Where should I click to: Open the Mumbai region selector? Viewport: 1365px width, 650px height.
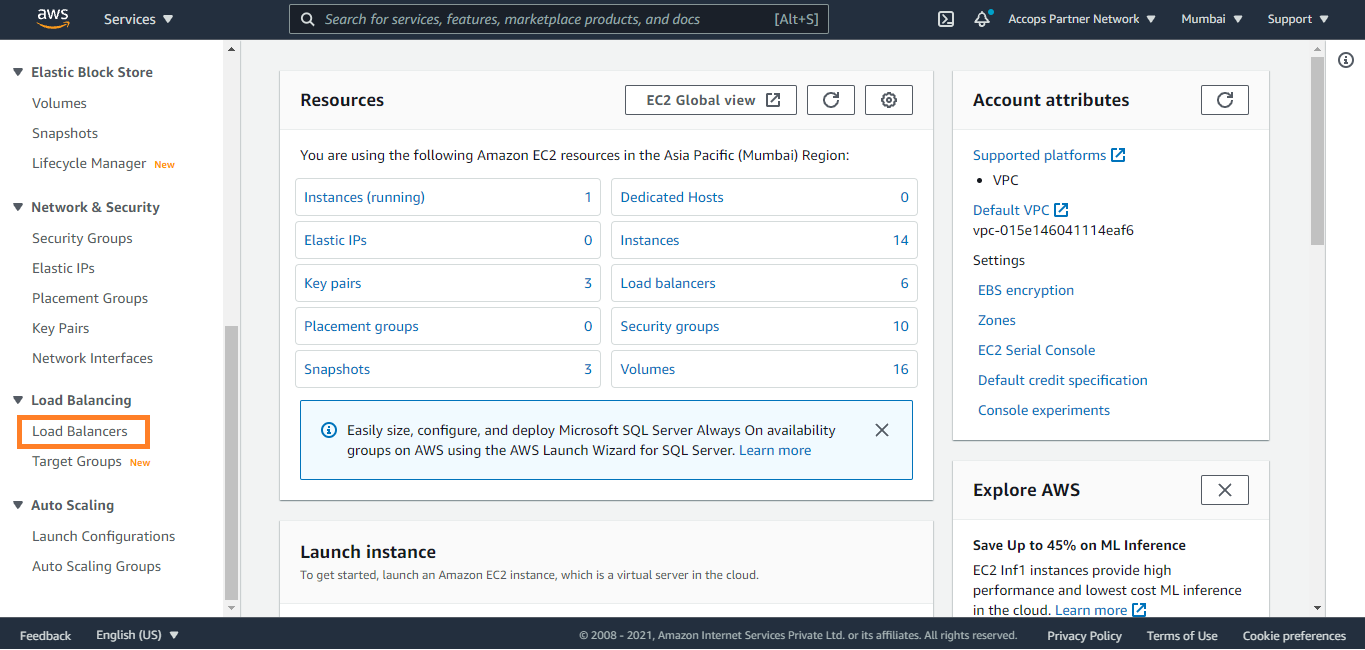tap(1212, 19)
